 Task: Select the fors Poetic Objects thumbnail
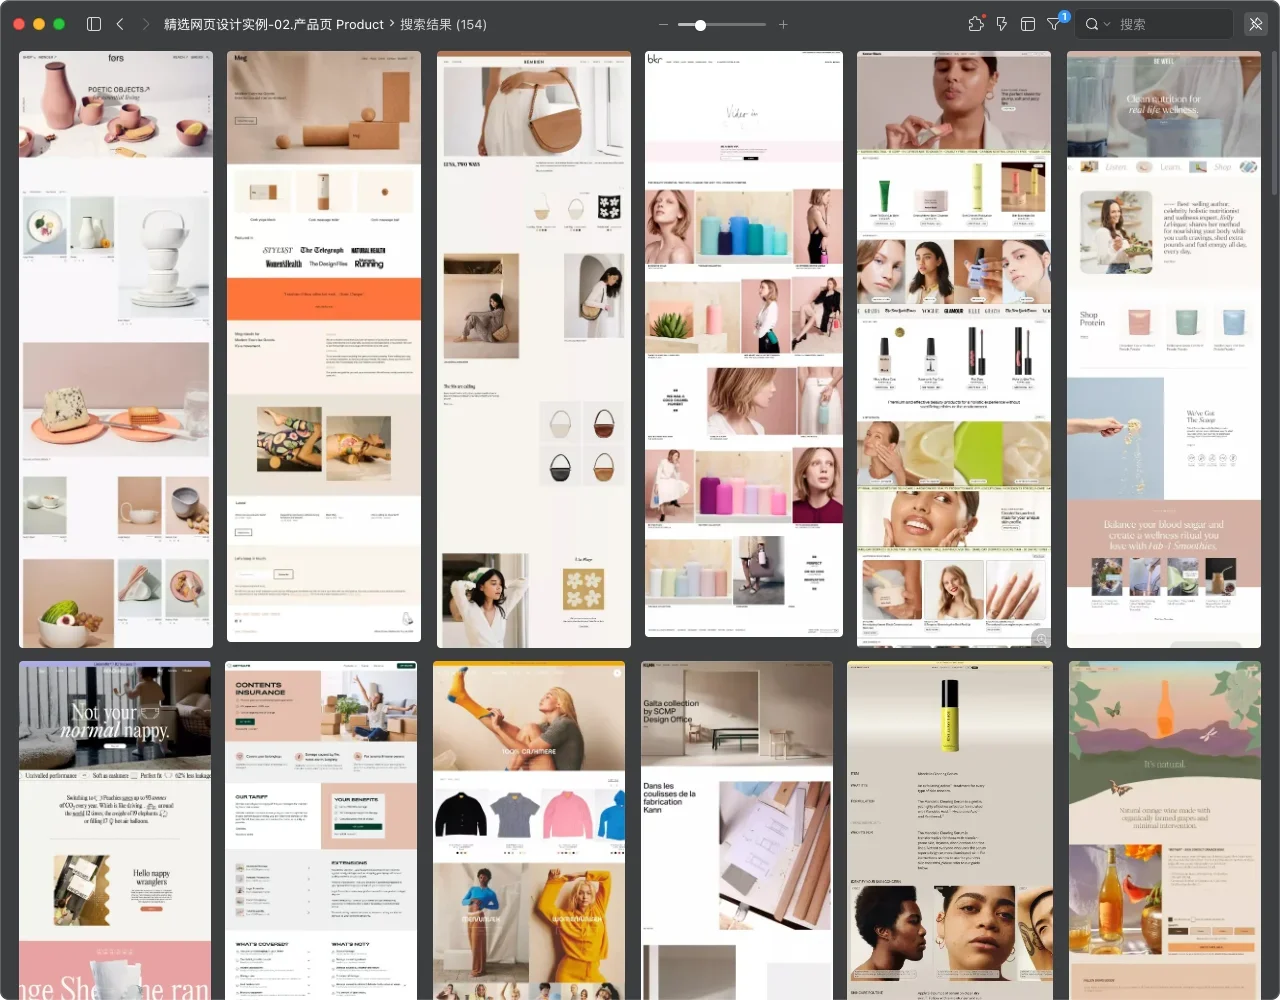[x=116, y=349]
